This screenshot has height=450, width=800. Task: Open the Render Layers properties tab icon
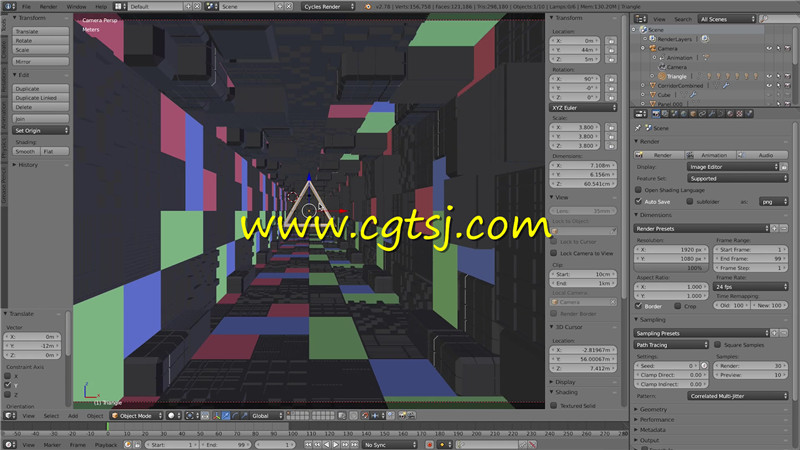665,114
